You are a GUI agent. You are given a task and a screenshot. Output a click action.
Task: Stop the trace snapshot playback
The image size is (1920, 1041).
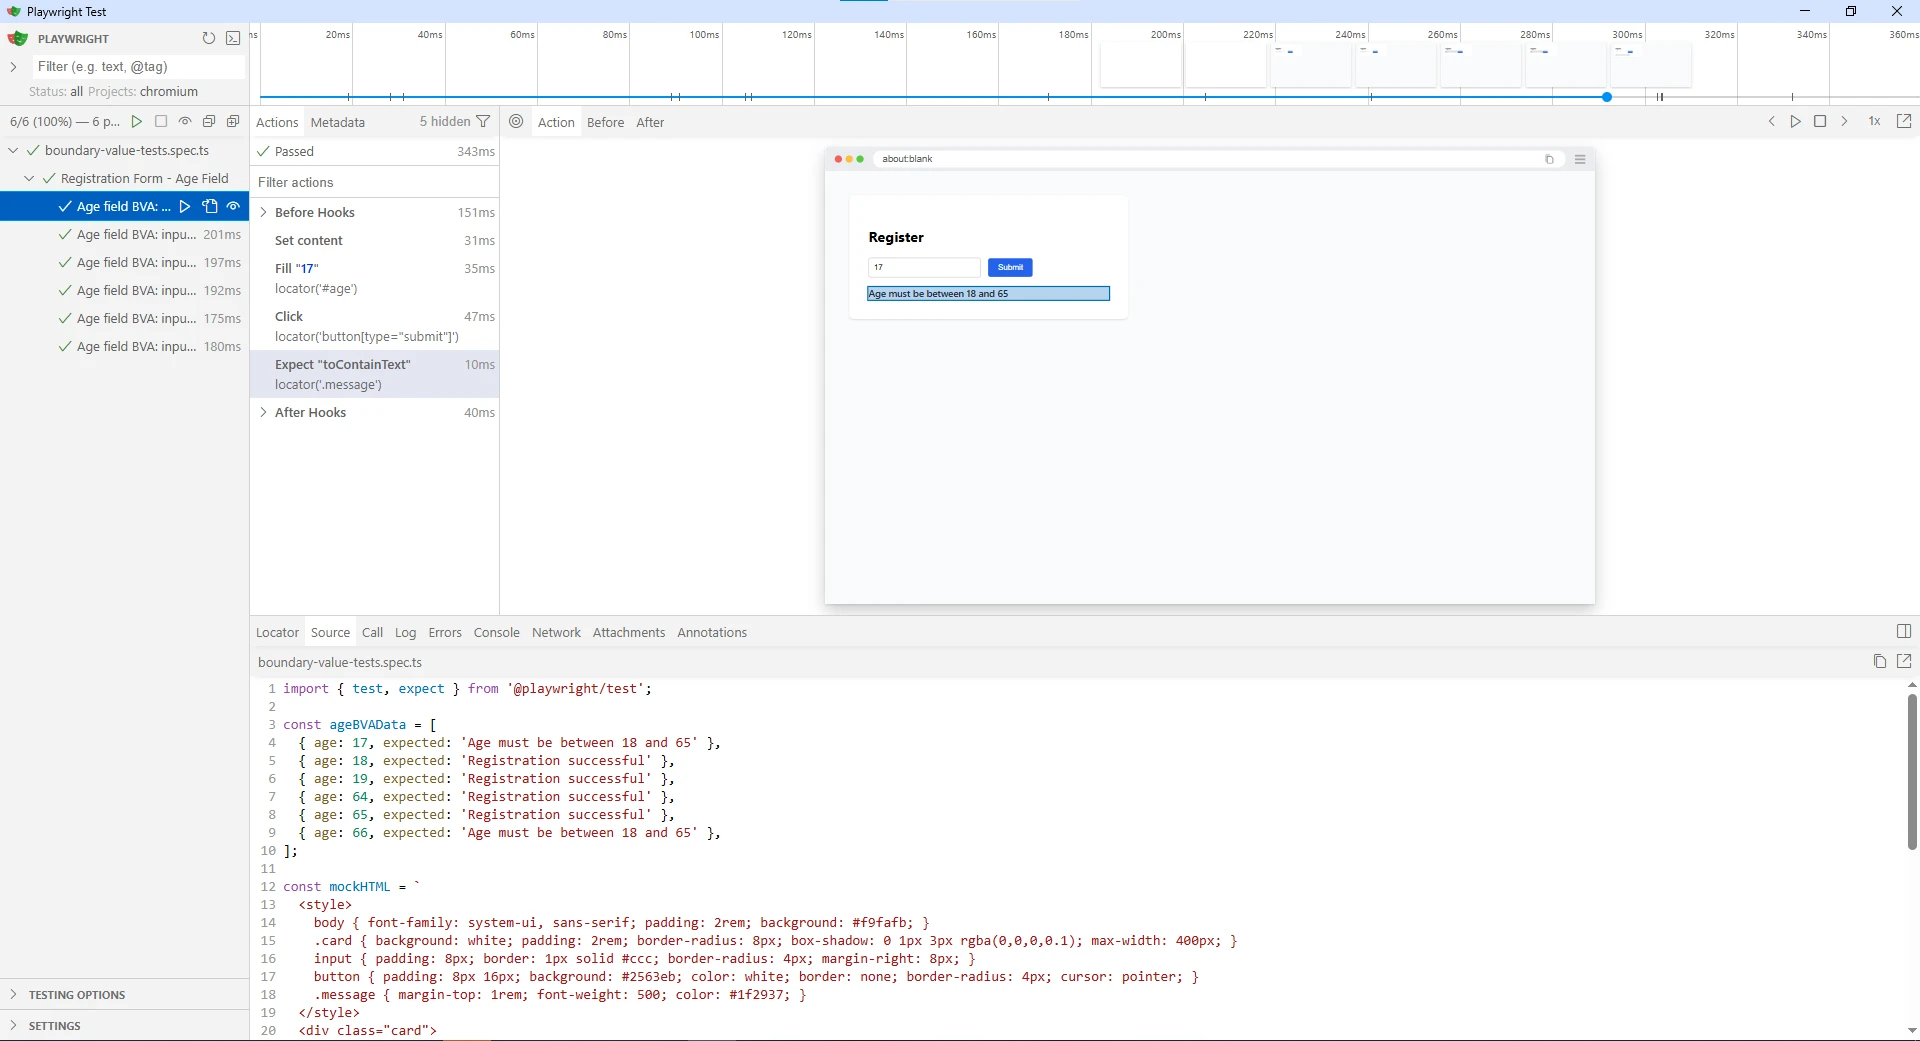(1820, 121)
